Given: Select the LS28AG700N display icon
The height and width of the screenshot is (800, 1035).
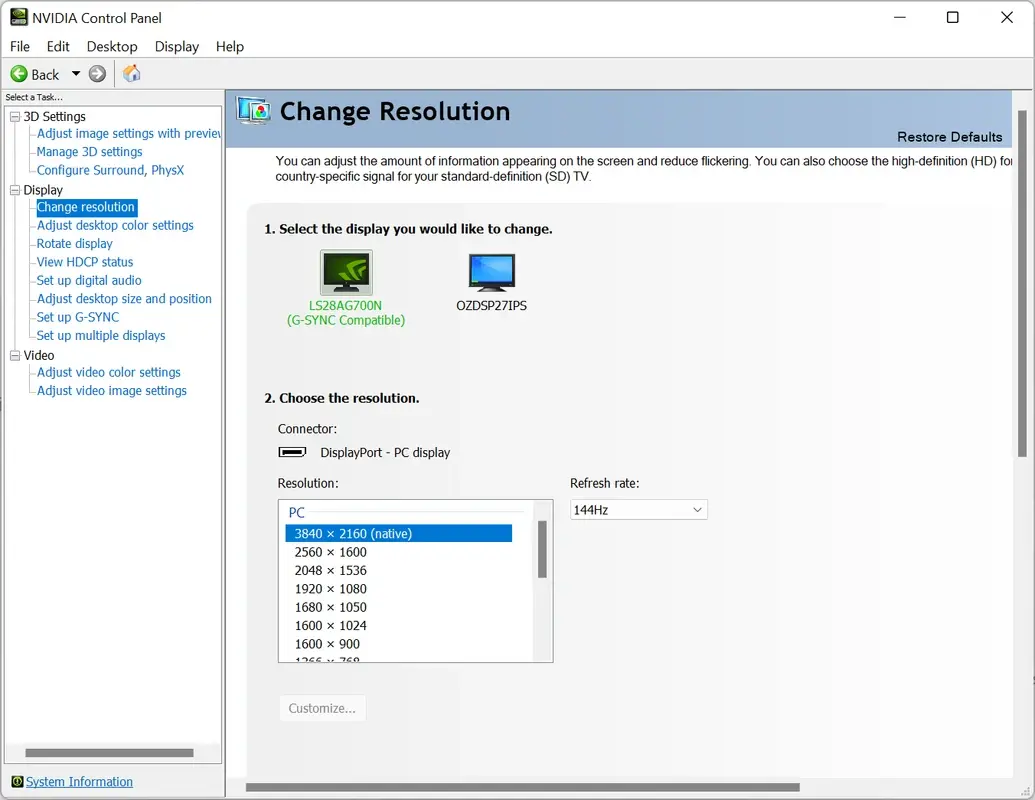Looking at the screenshot, I should click(x=345, y=270).
